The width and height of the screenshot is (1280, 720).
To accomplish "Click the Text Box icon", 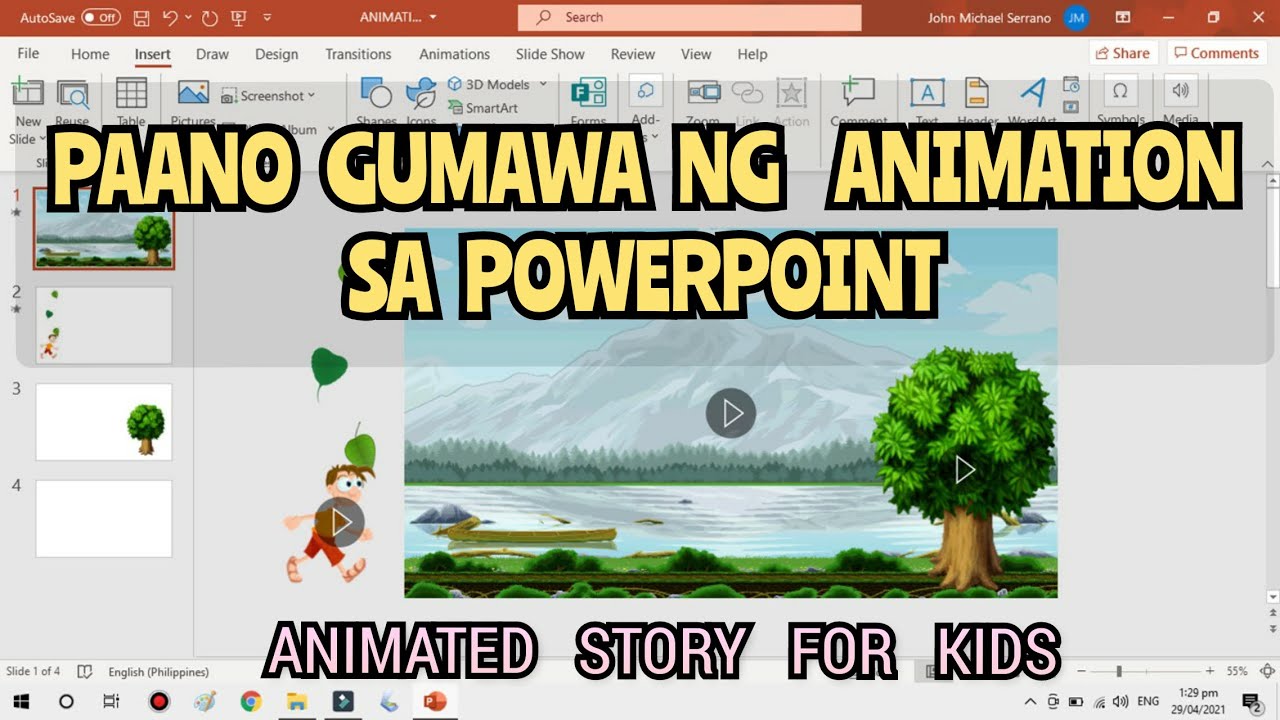I will 927,93.
